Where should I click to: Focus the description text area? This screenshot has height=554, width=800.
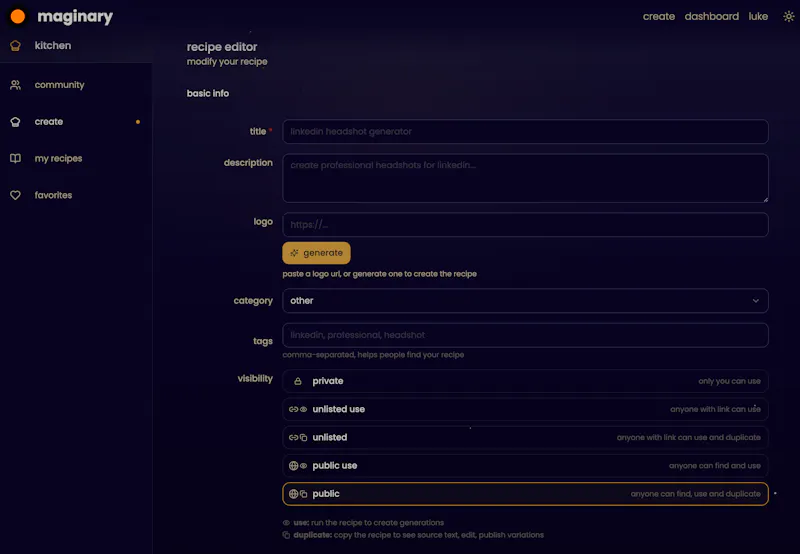[x=526, y=178]
